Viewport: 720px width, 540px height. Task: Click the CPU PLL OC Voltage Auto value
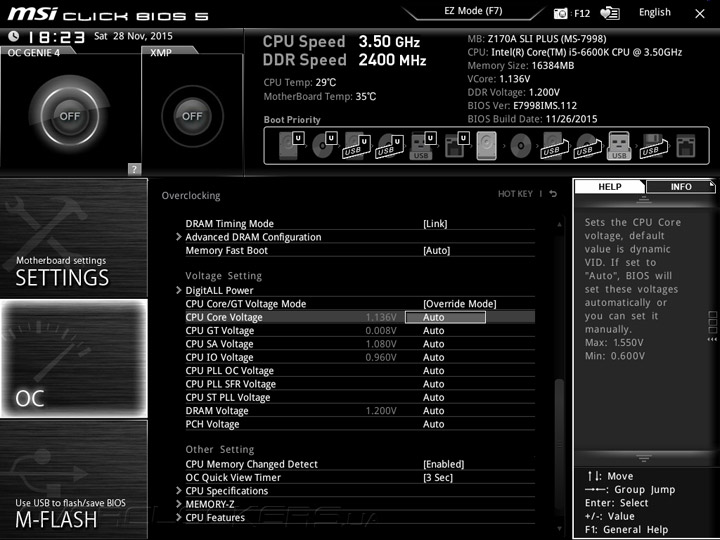pyautogui.click(x=433, y=371)
